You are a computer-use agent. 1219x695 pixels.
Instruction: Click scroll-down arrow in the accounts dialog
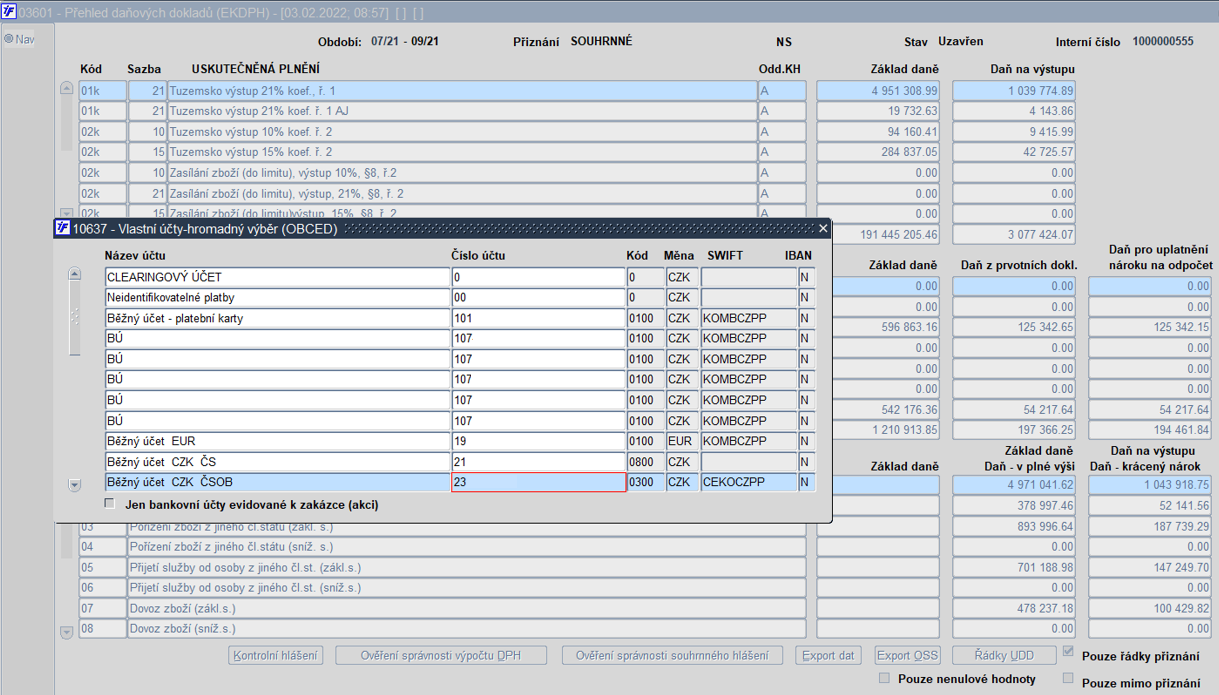coord(74,485)
